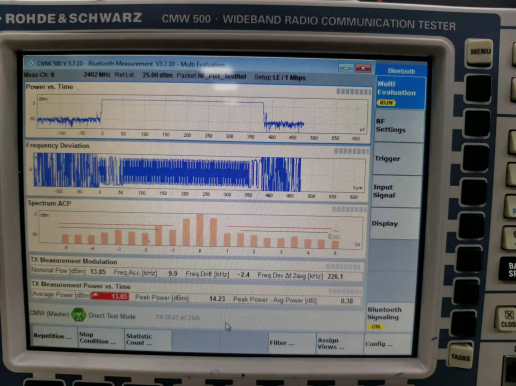Open Assign Views... hotkey
The height and width of the screenshot is (386, 516).
pos(339,343)
